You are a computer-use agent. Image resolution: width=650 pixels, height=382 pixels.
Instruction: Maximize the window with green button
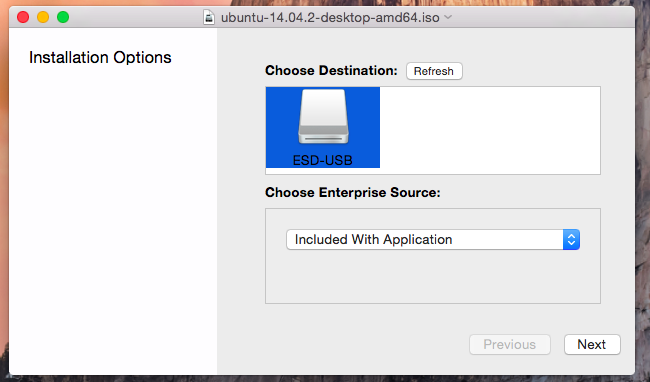point(63,17)
